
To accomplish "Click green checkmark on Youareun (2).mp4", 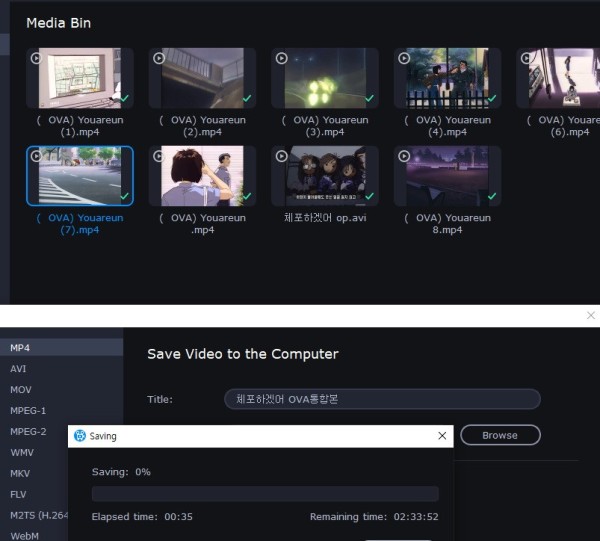I will (x=247, y=98).
